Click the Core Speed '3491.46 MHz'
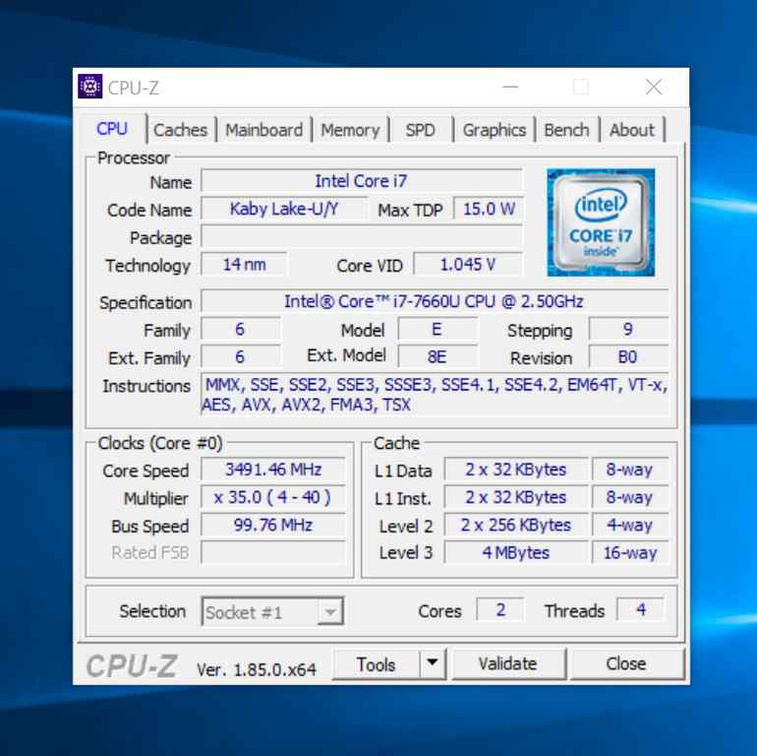This screenshot has width=757, height=756. click(x=273, y=470)
